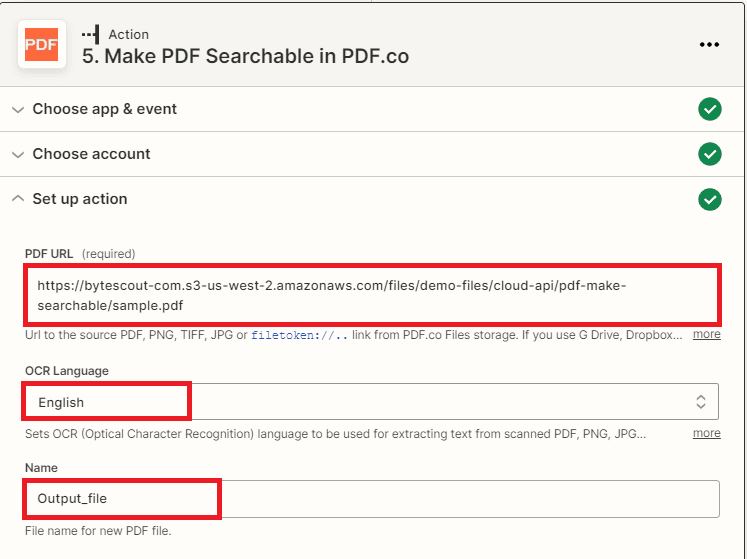Click the PDF.co app icon
747x559 pixels.
tap(42, 44)
